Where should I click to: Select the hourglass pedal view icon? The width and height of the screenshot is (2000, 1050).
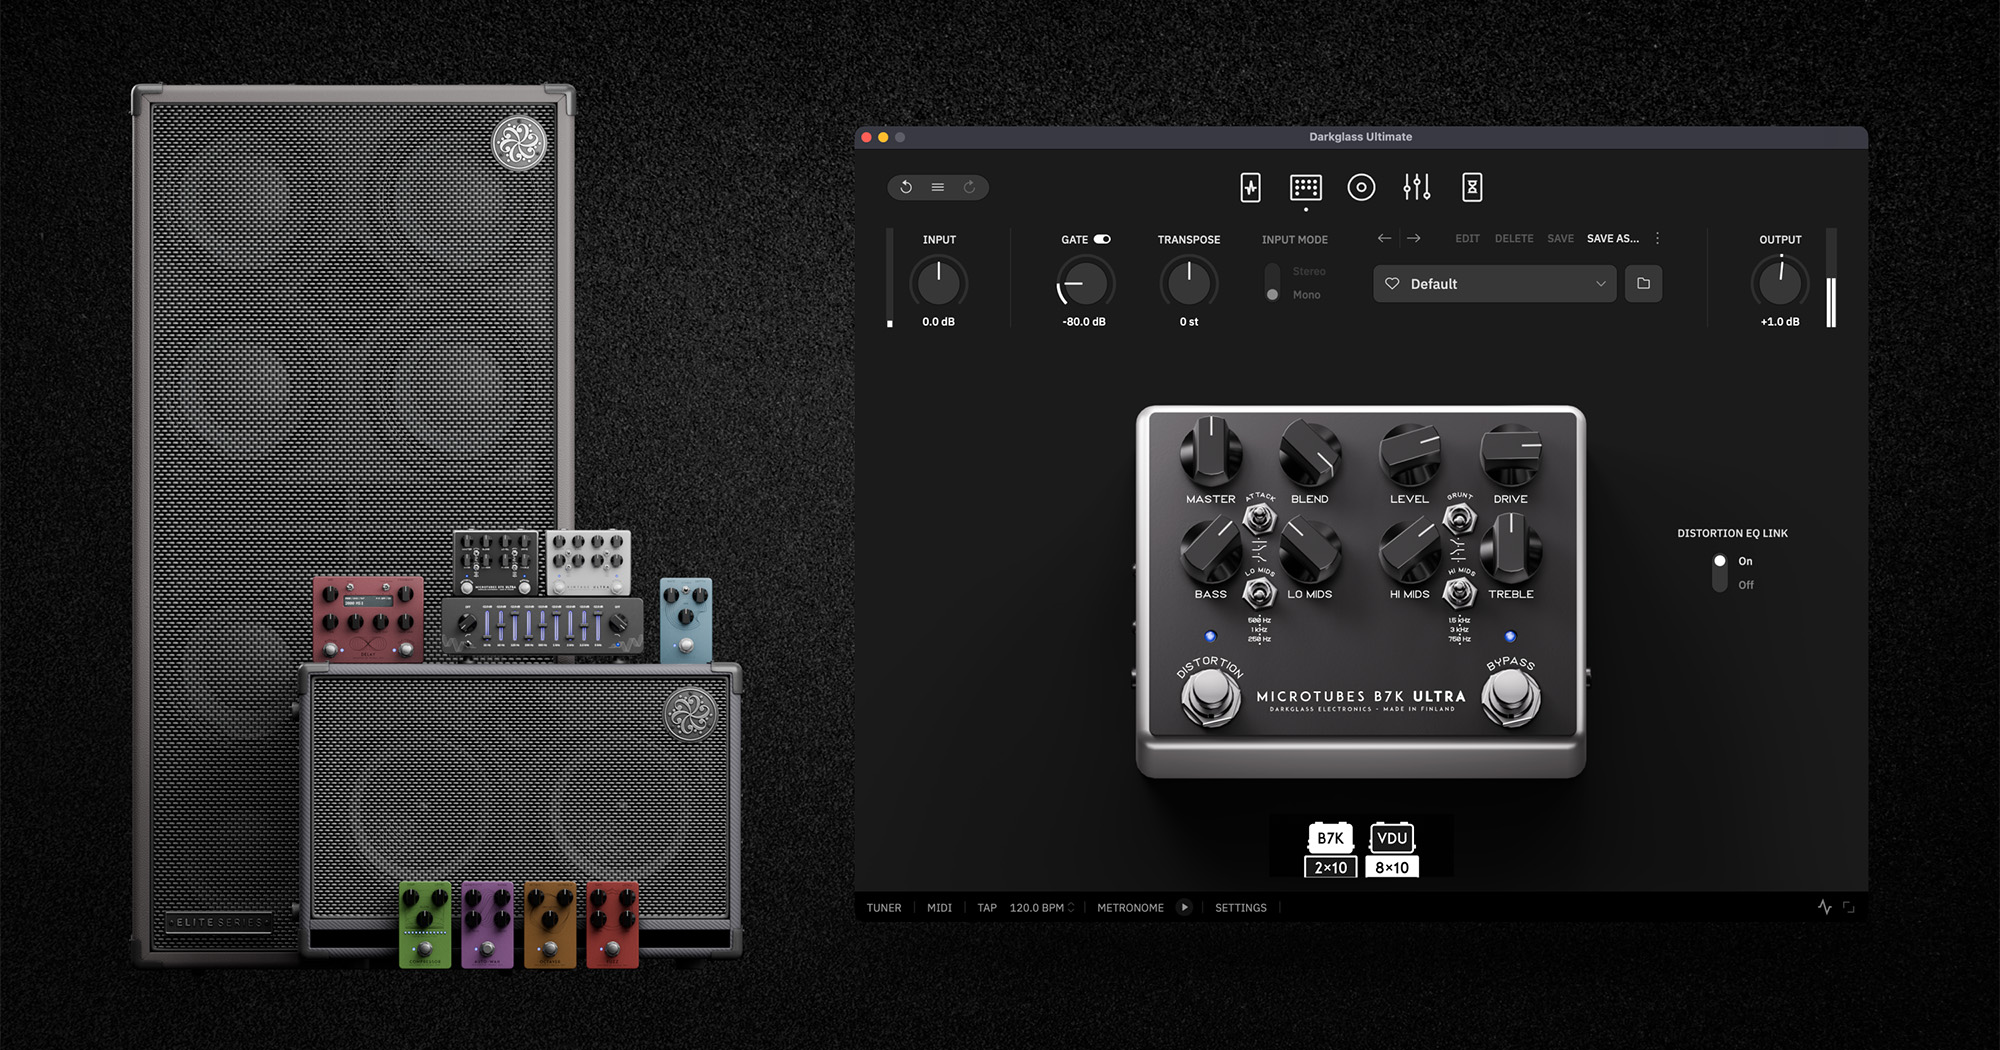click(x=1472, y=187)
